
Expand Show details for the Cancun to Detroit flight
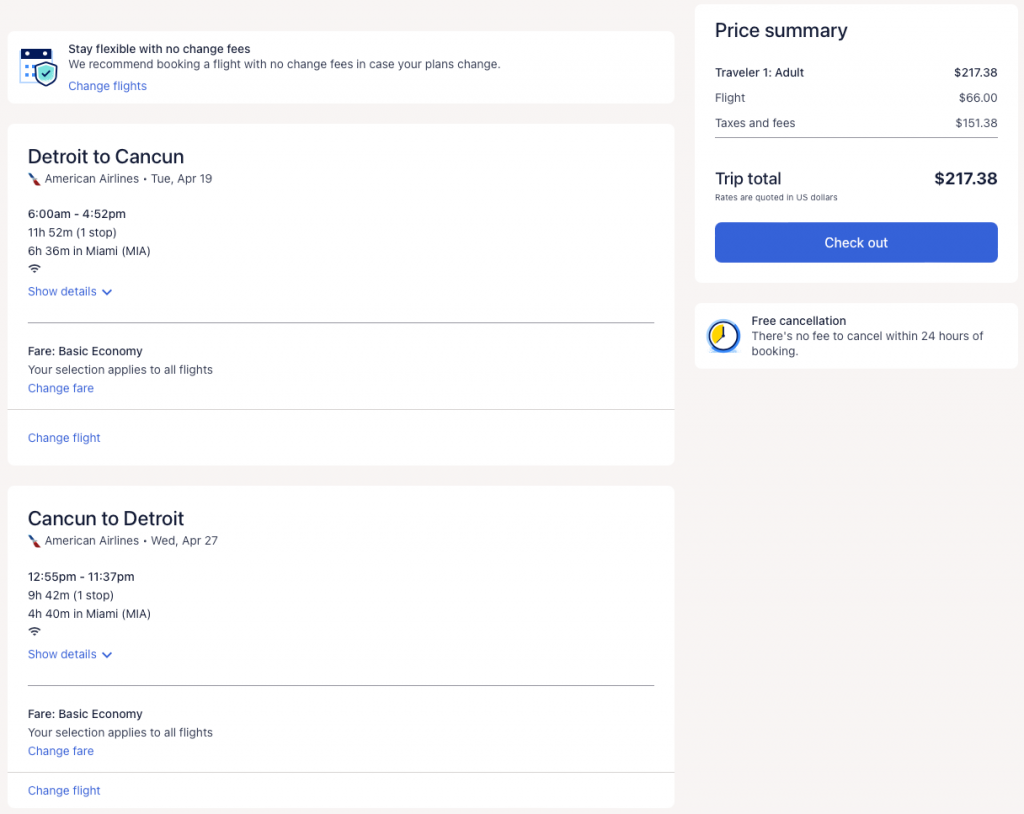70,655
